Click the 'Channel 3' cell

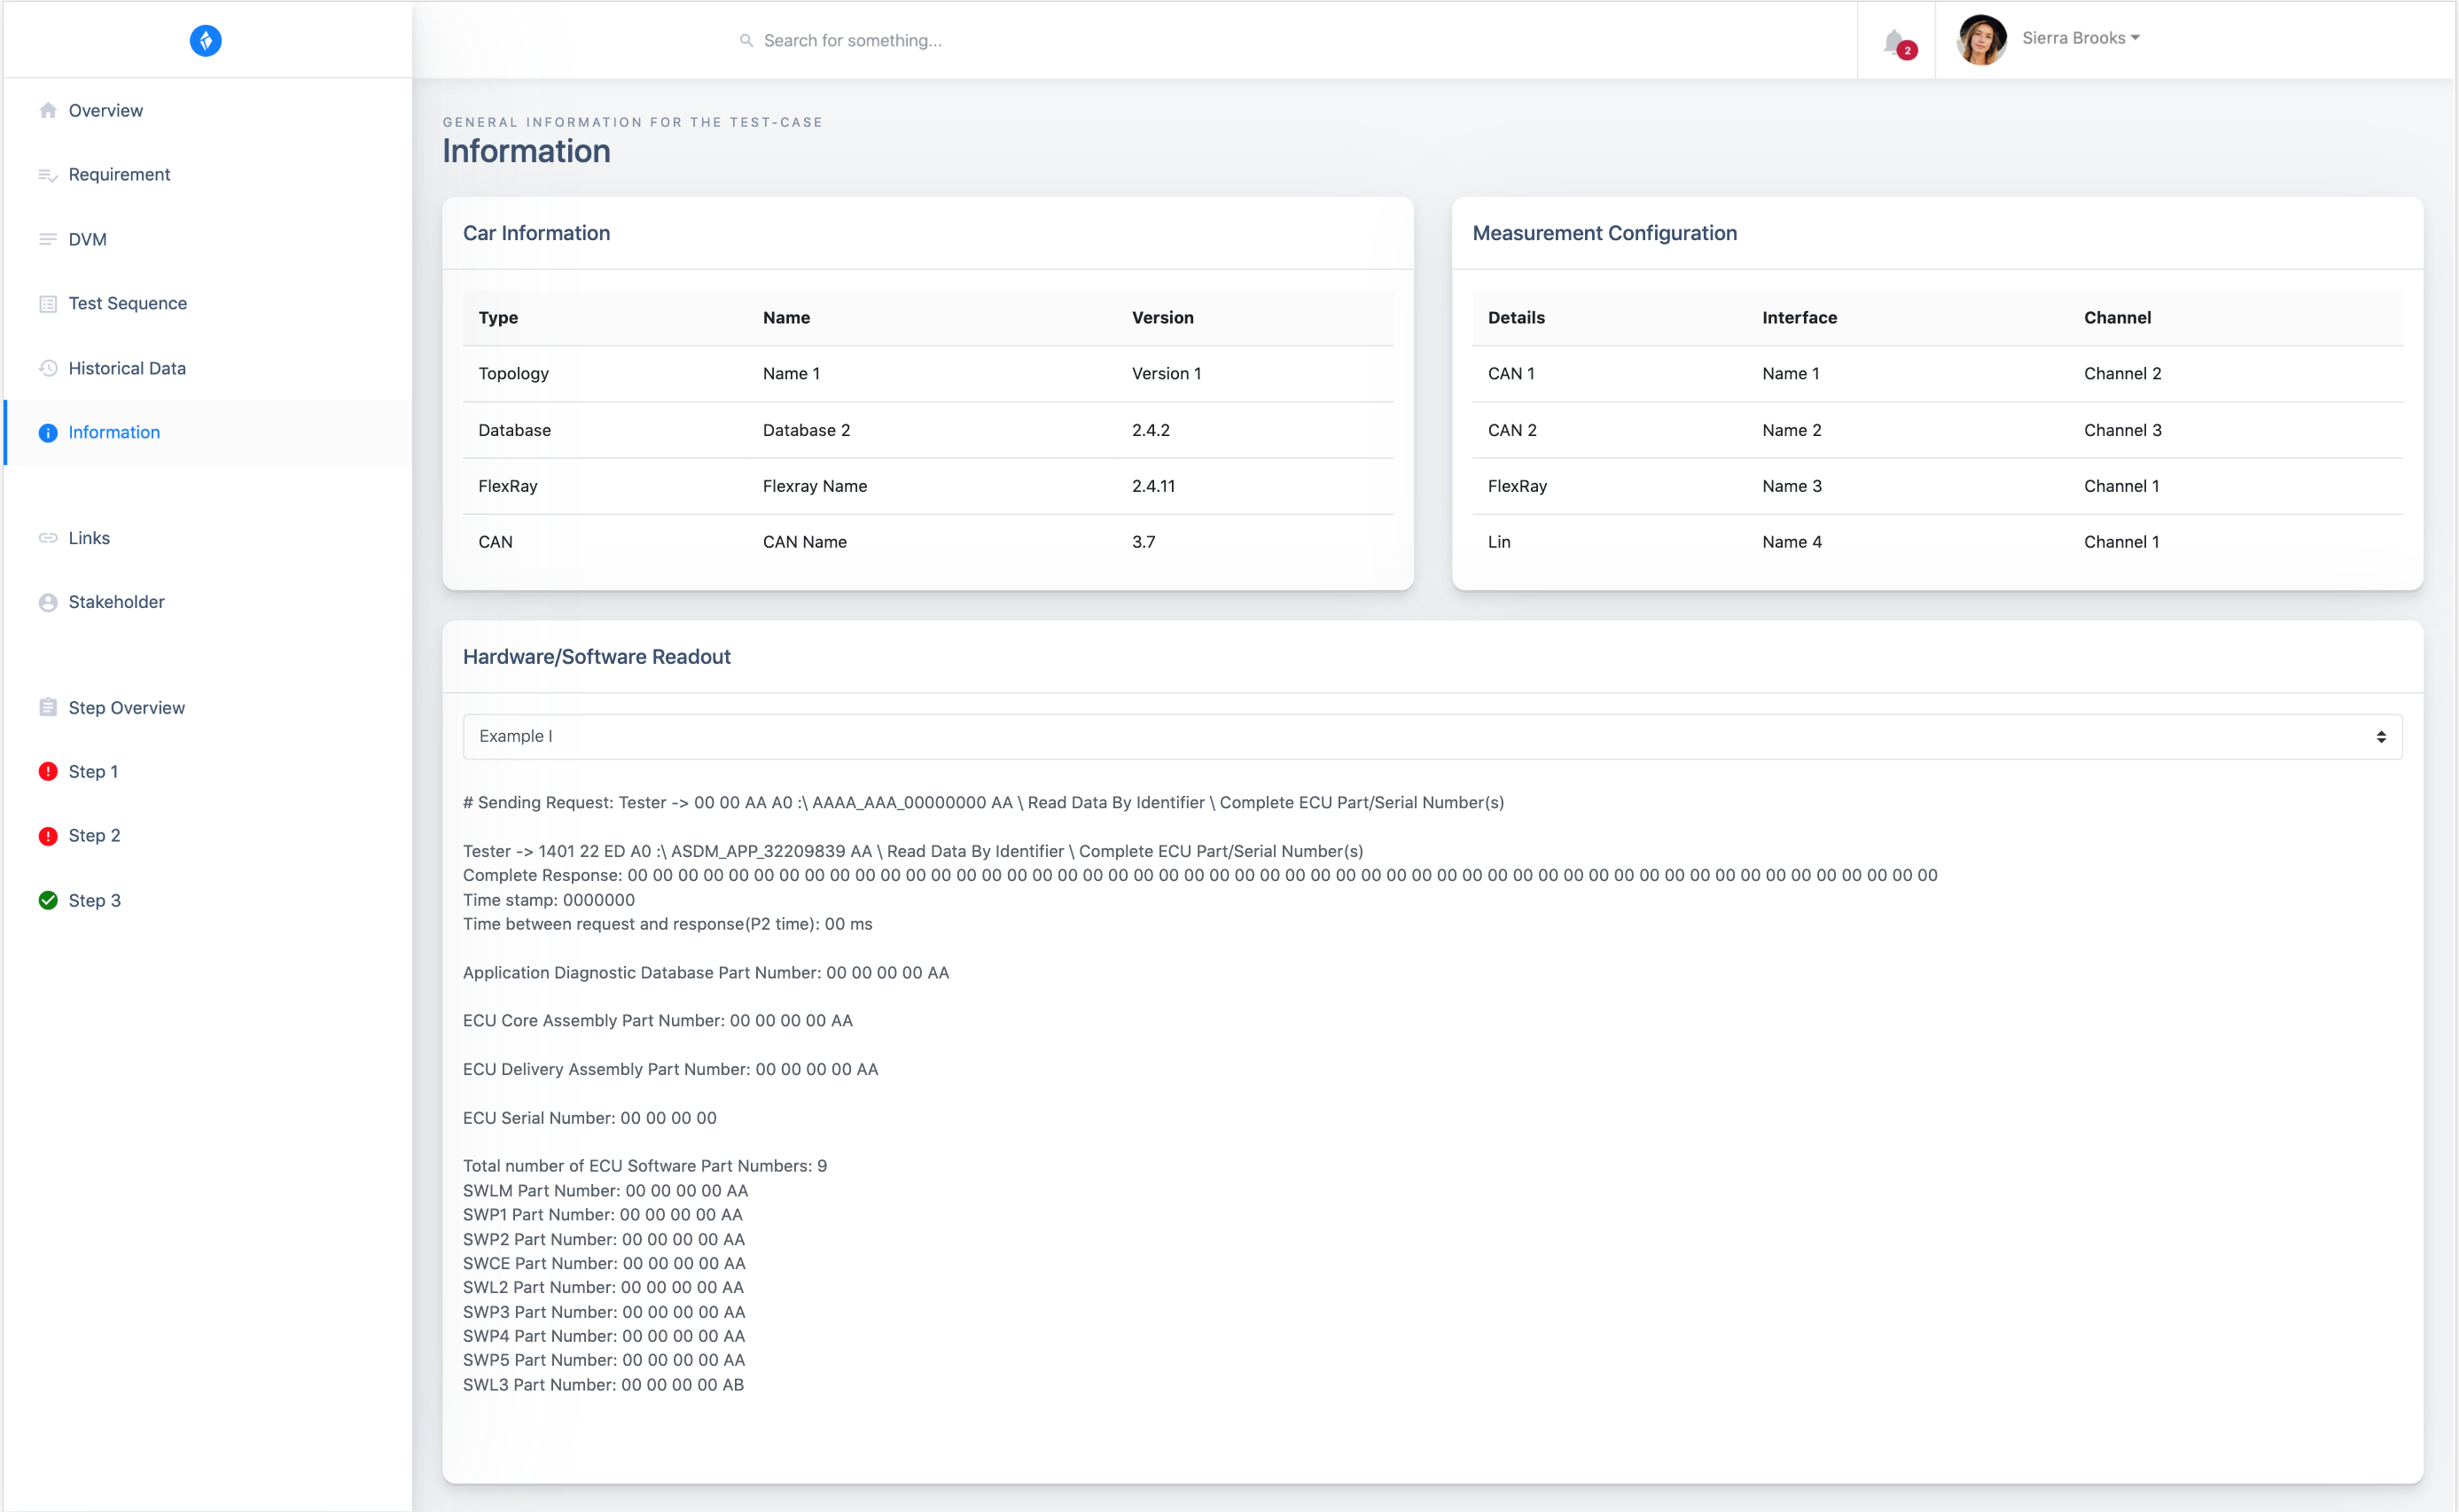tap(2122, 430)
